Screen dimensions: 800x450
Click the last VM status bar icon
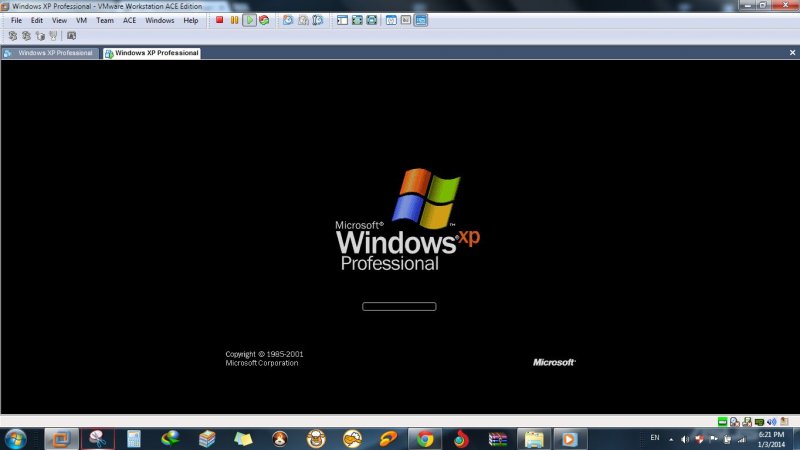point(784,421)
